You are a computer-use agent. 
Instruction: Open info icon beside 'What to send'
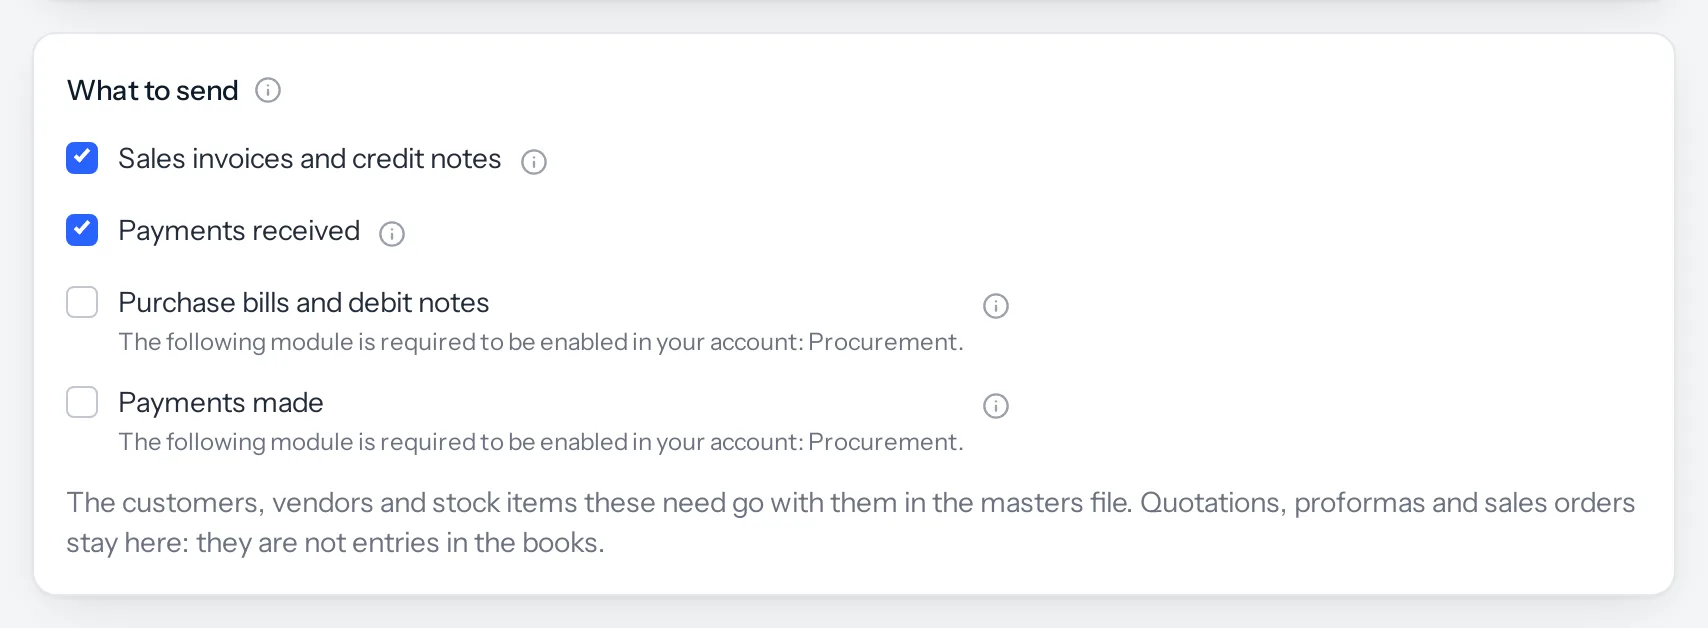[x=268, y=90]
